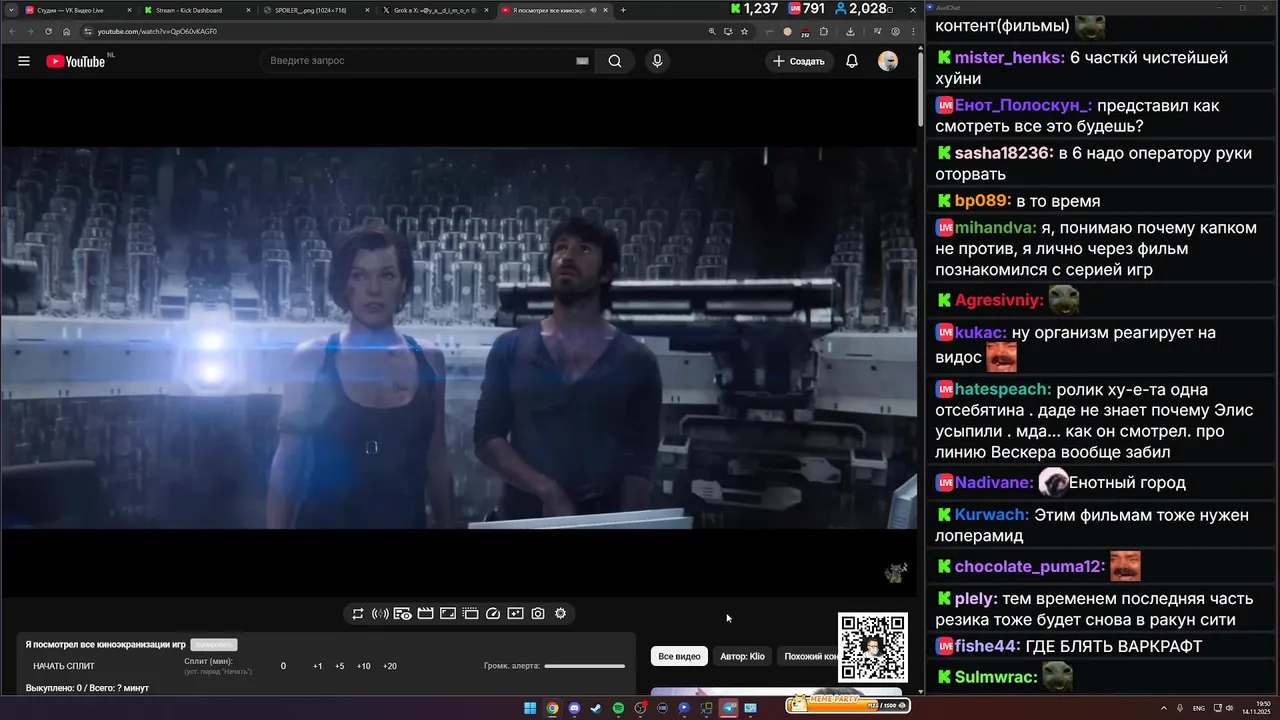Click username mihandva in chat
Image resolution: width=1280 pixels, height=720 pixels.
pyautogui.click(x=995, y=228)
